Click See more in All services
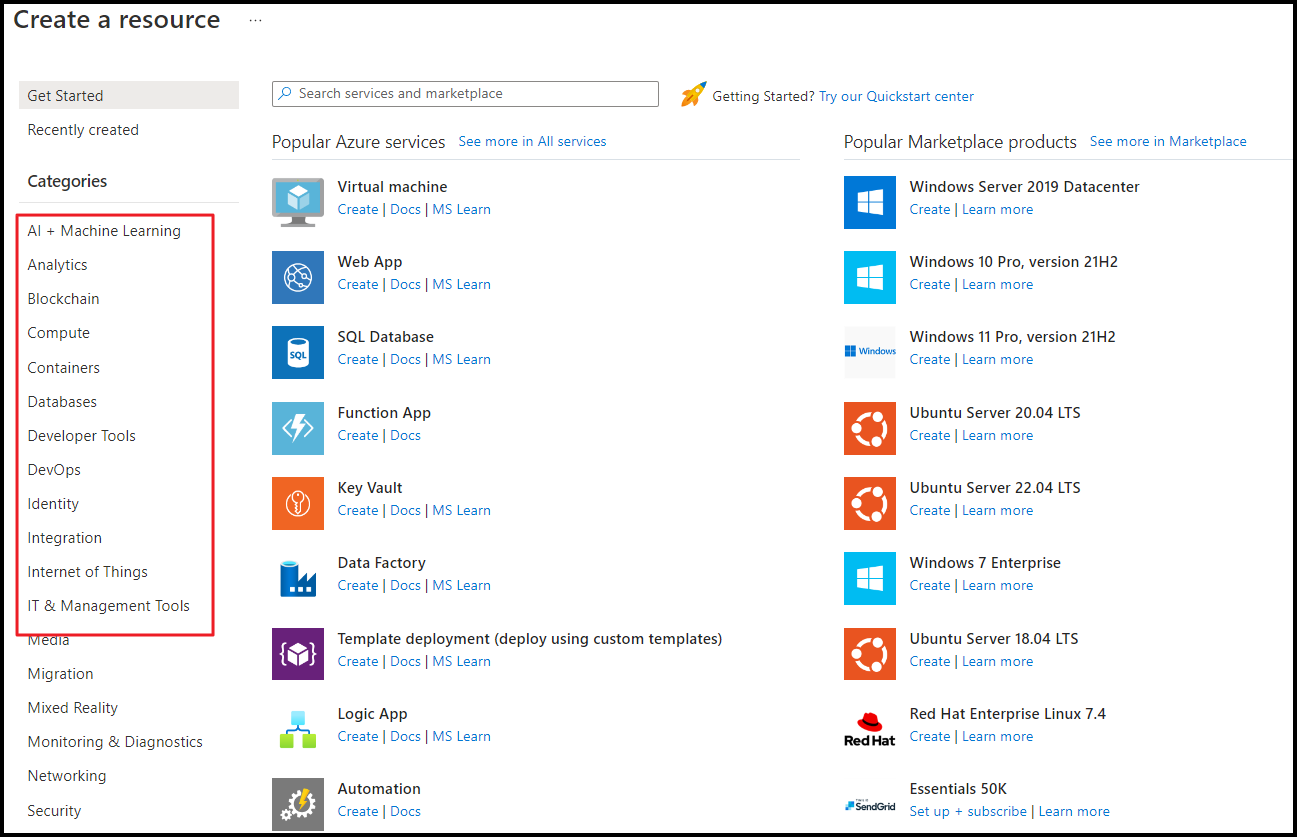 (x=532, y=141)
